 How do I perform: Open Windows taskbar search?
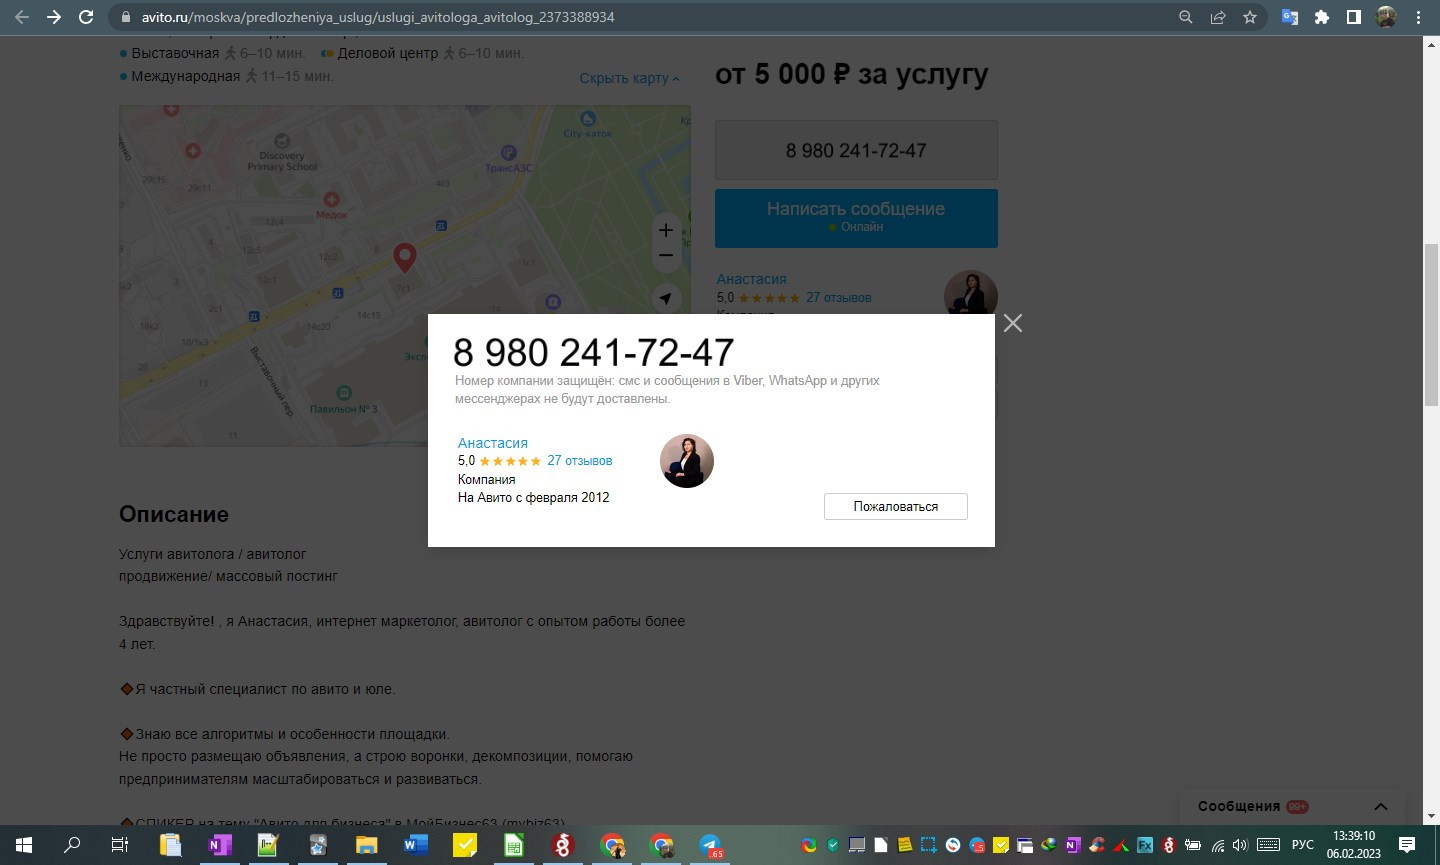pos(72,845)
